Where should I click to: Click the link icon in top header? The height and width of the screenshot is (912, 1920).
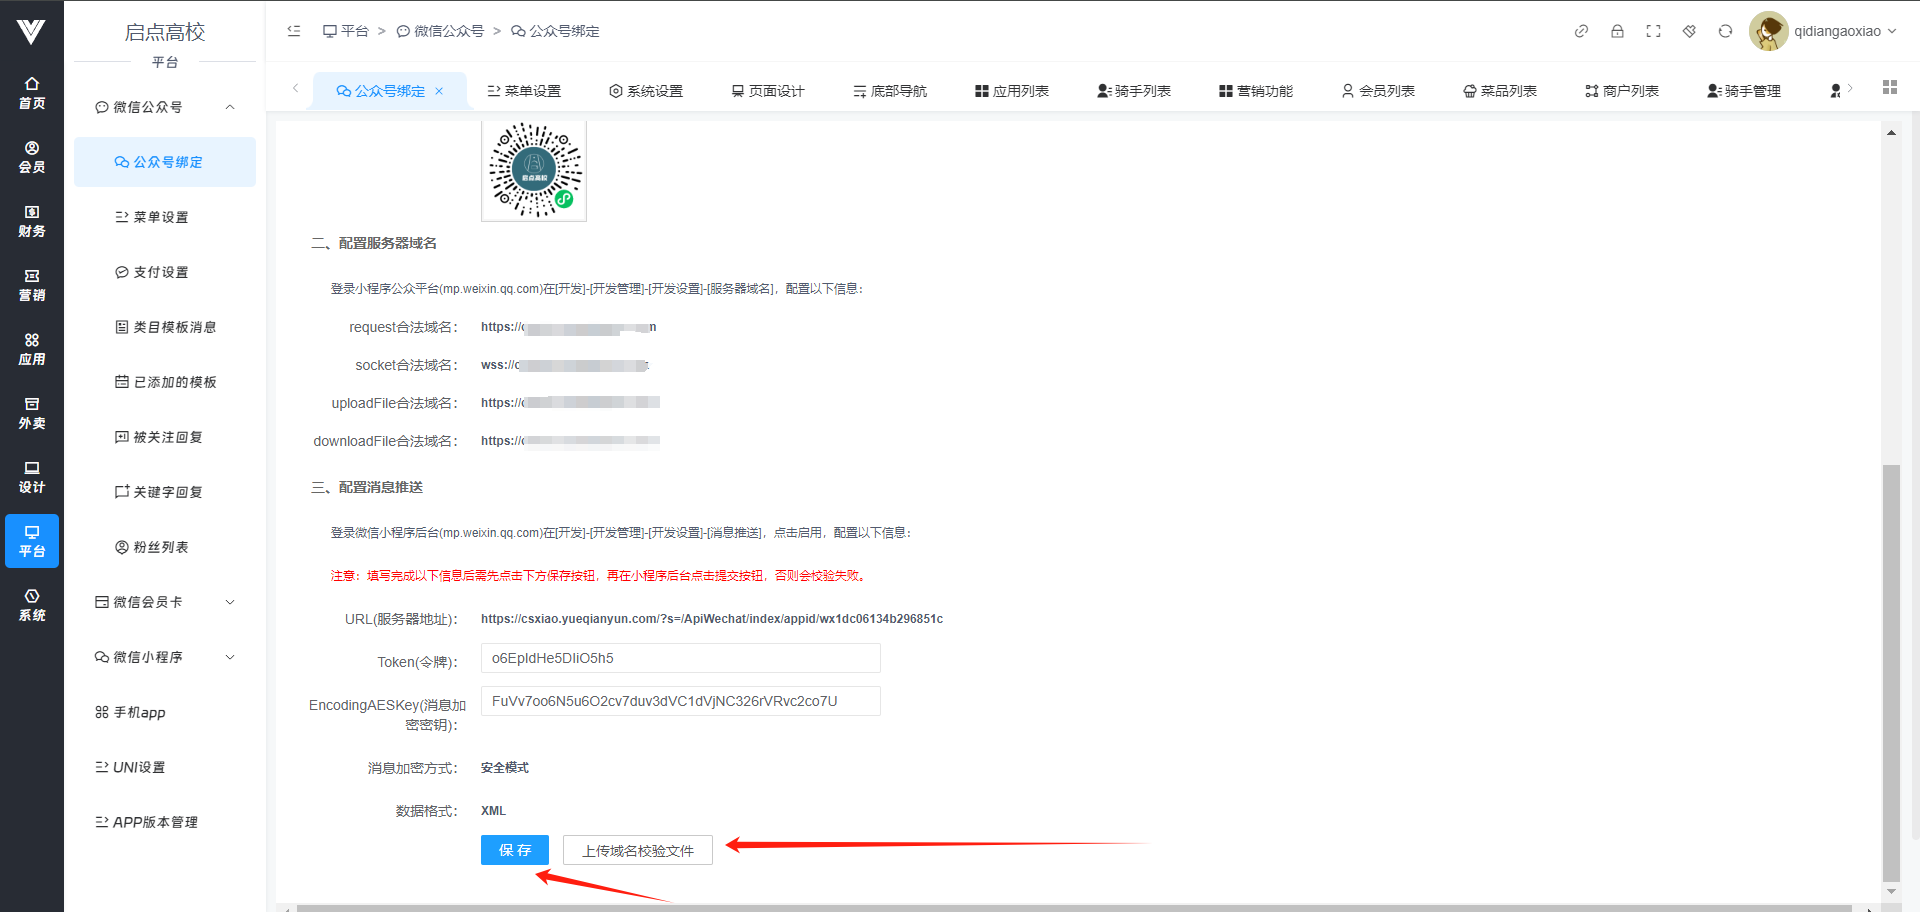(x=1581, y=31)
